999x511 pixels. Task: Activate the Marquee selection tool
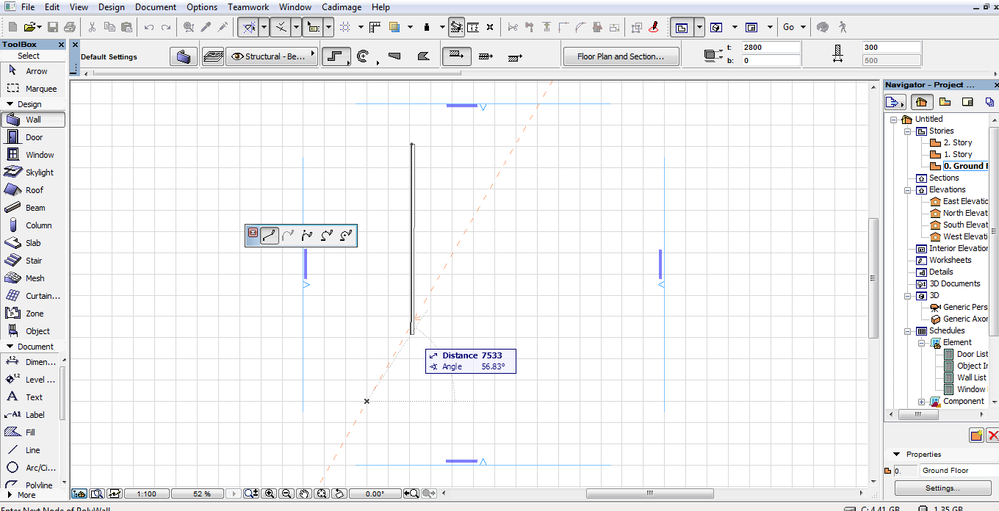click(x=33, y=89)
